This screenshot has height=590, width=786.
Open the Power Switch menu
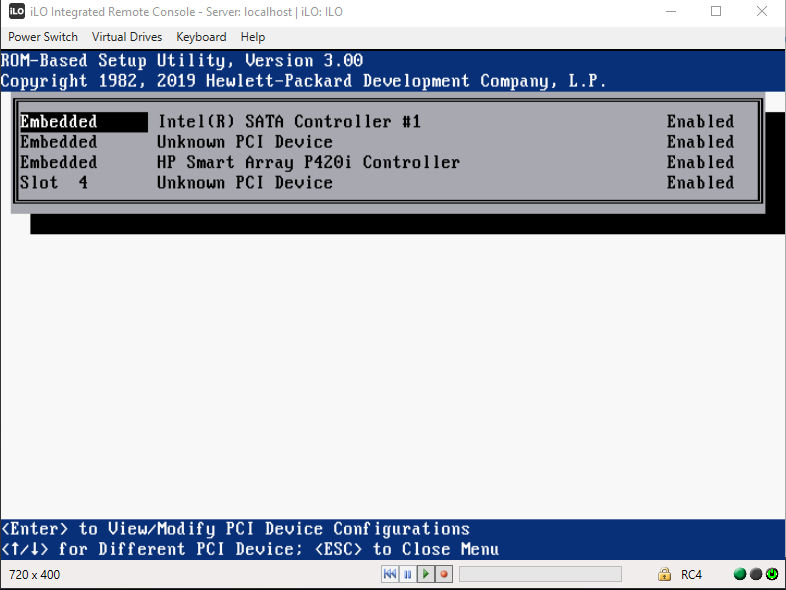tap(43, 37)
